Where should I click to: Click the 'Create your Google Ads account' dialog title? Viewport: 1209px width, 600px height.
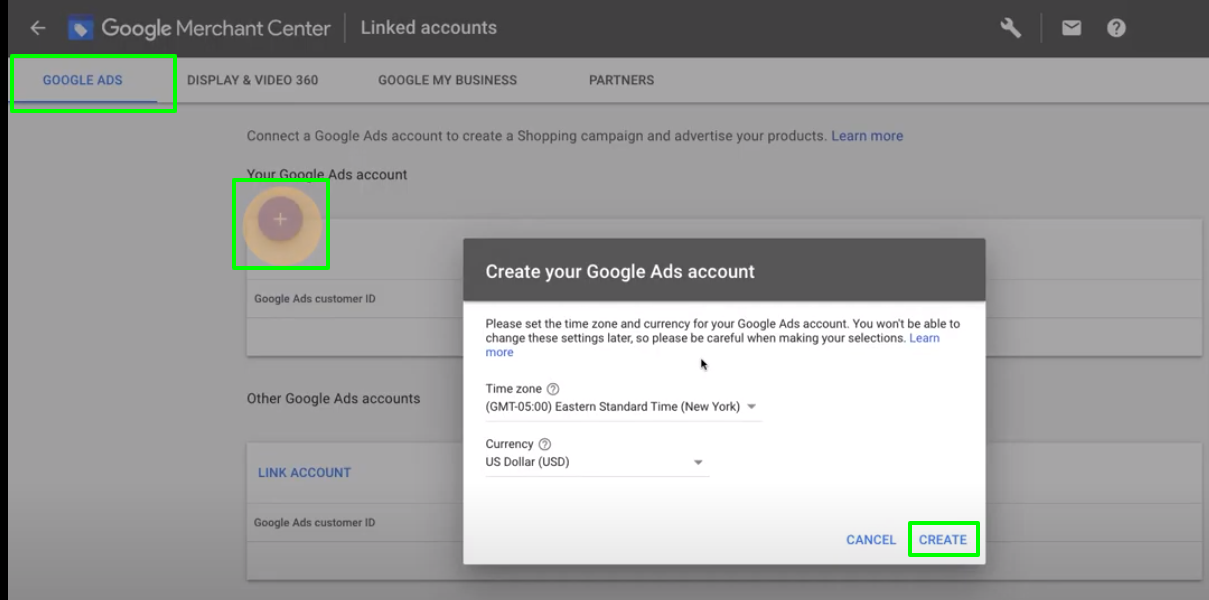620,271
